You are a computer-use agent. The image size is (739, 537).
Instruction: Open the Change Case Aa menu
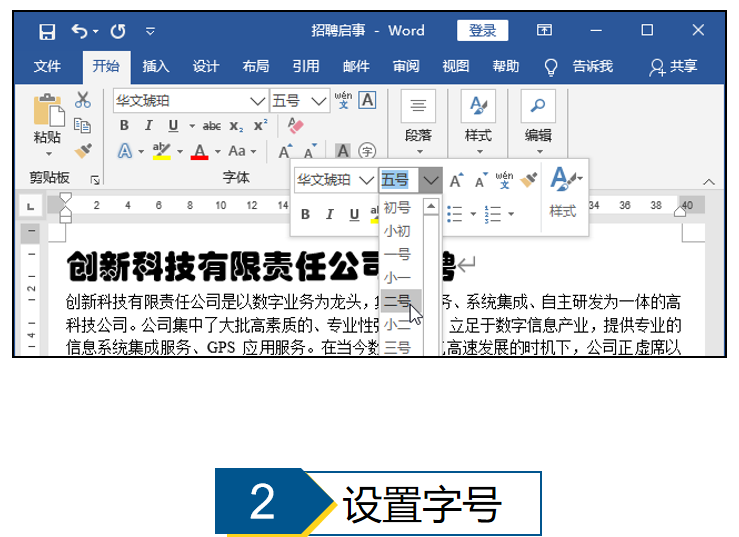coord(242,151)
